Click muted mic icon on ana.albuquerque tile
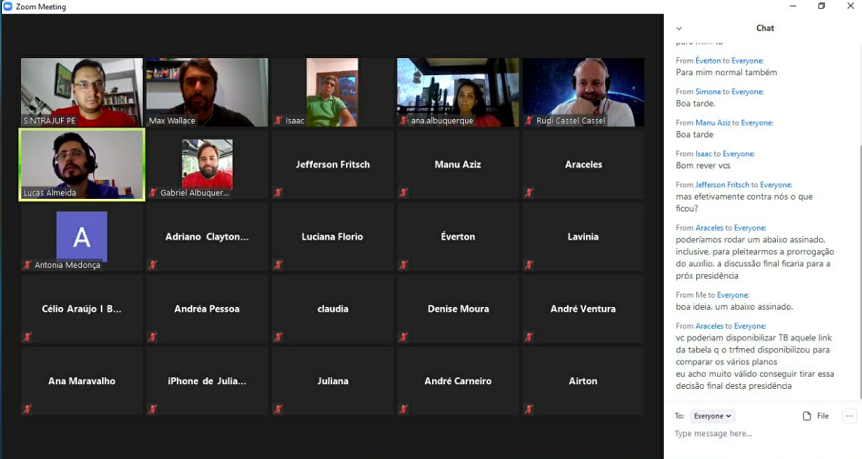 pyautogui.click(x=404, y=121)
